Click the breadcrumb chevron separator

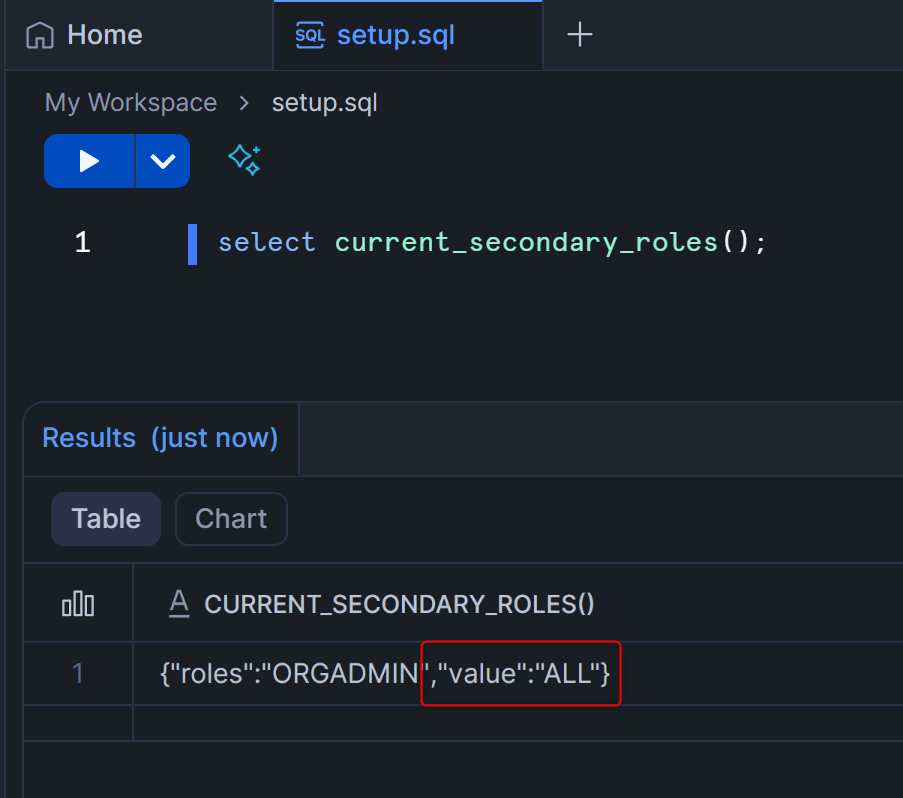click(x=244, y=103)
